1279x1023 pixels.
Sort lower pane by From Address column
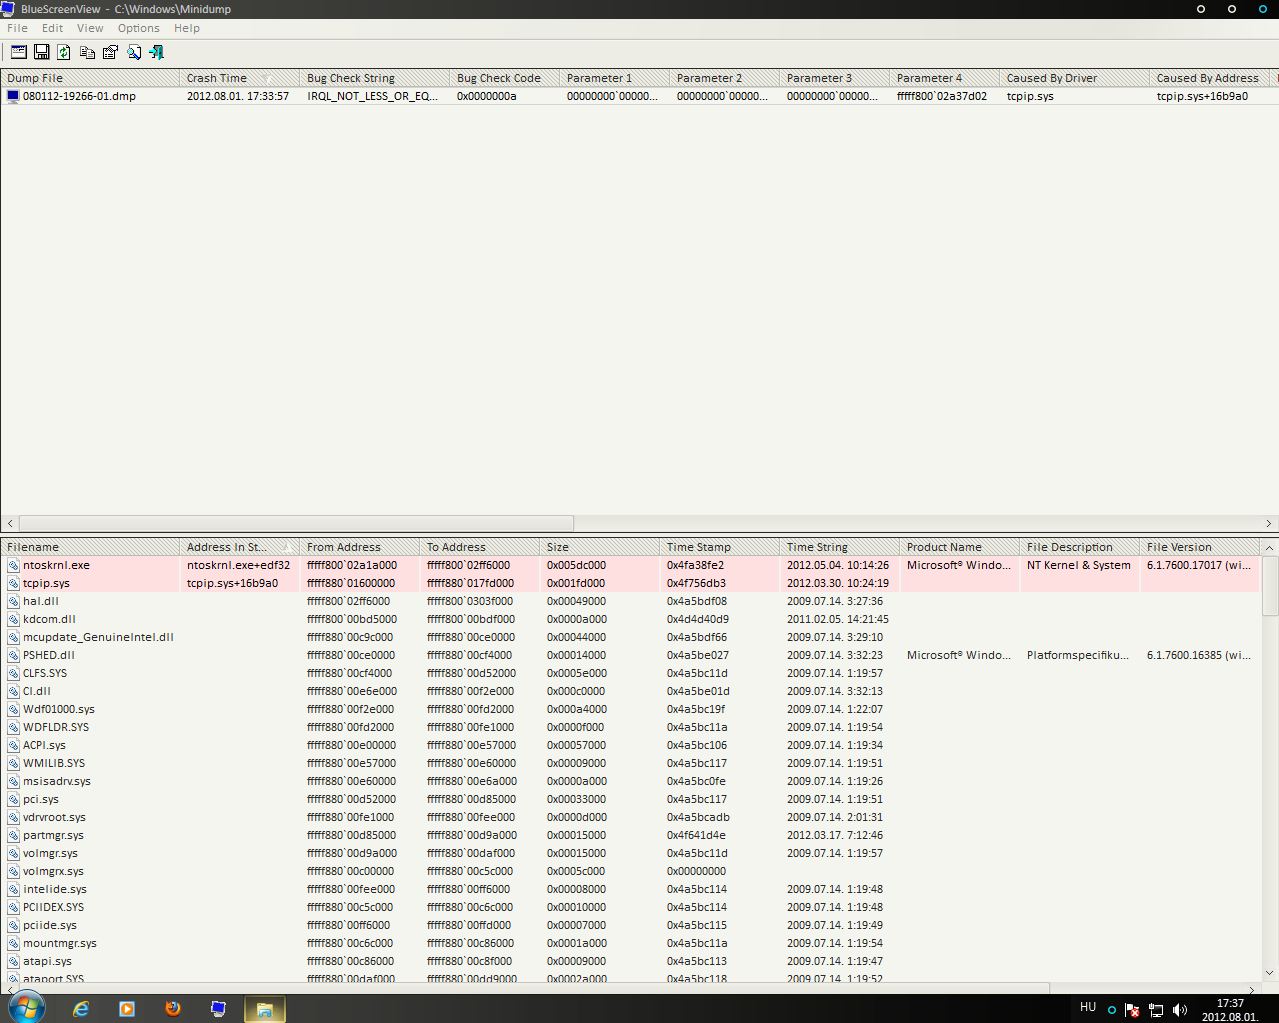[360, 547]
